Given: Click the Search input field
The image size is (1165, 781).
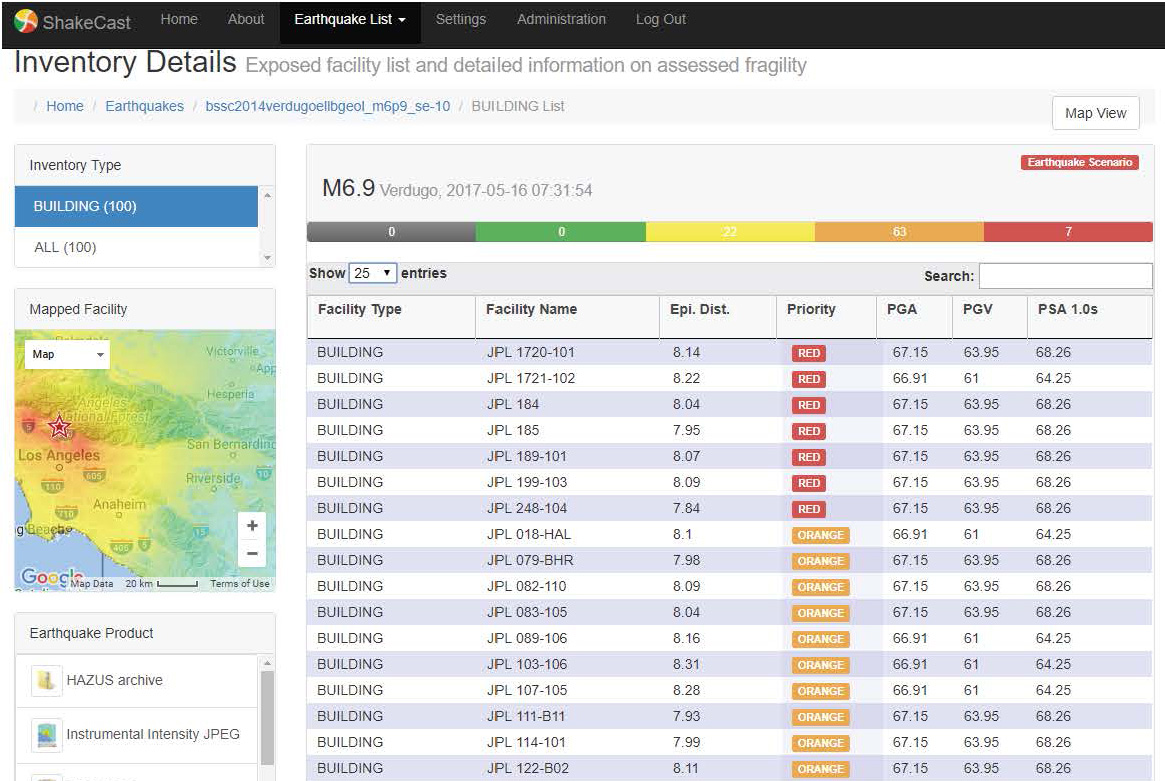Looking at the screenshot, I should 1065,276.
